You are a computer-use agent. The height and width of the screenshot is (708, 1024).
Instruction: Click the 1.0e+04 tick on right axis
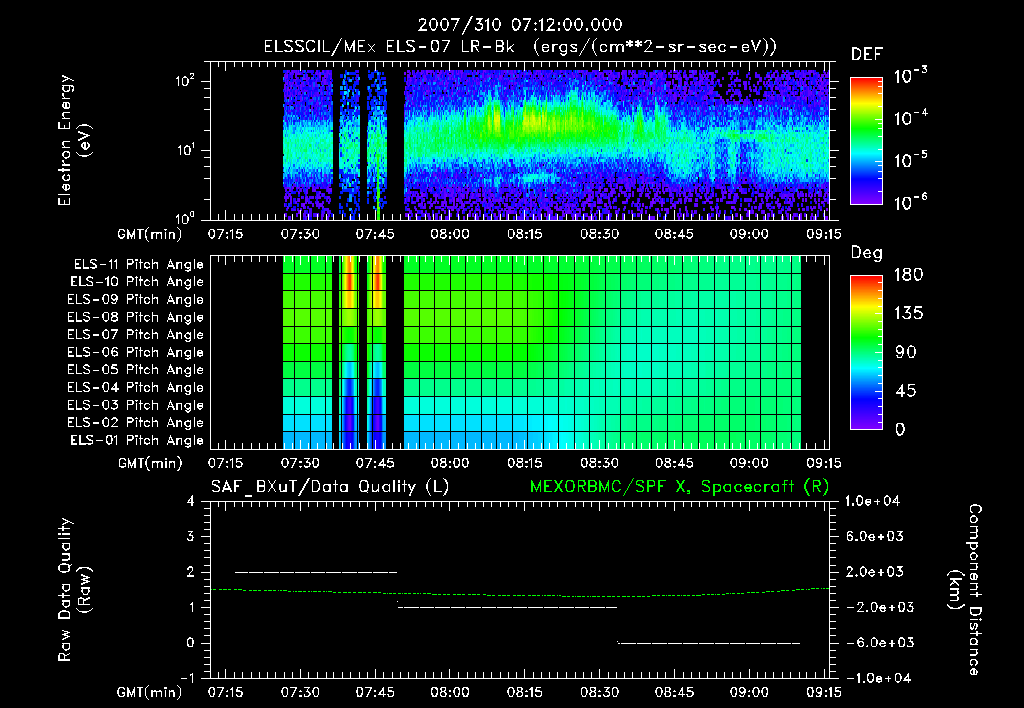coord(872,502)
